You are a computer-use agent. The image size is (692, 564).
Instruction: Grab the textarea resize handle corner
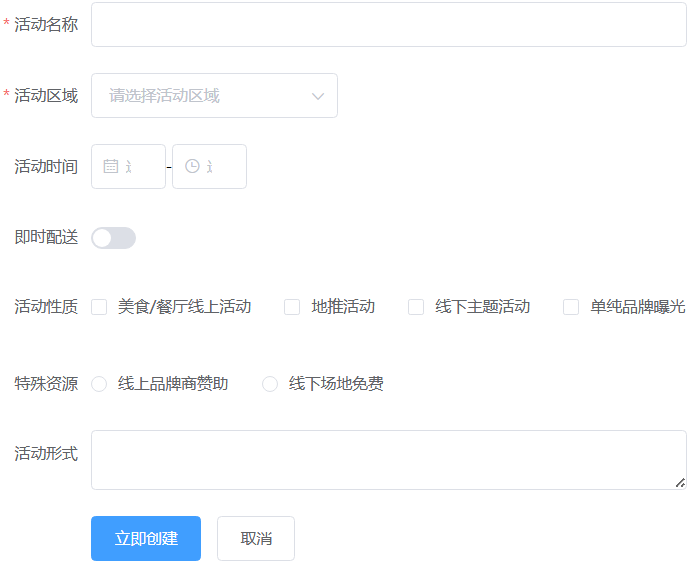coord(680,483)
